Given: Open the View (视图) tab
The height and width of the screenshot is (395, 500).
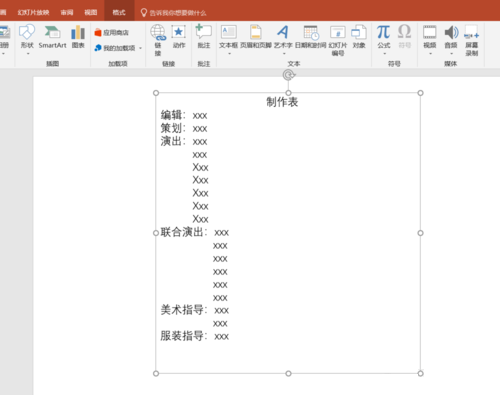Looking at the screenshot, I should [91, 12].
